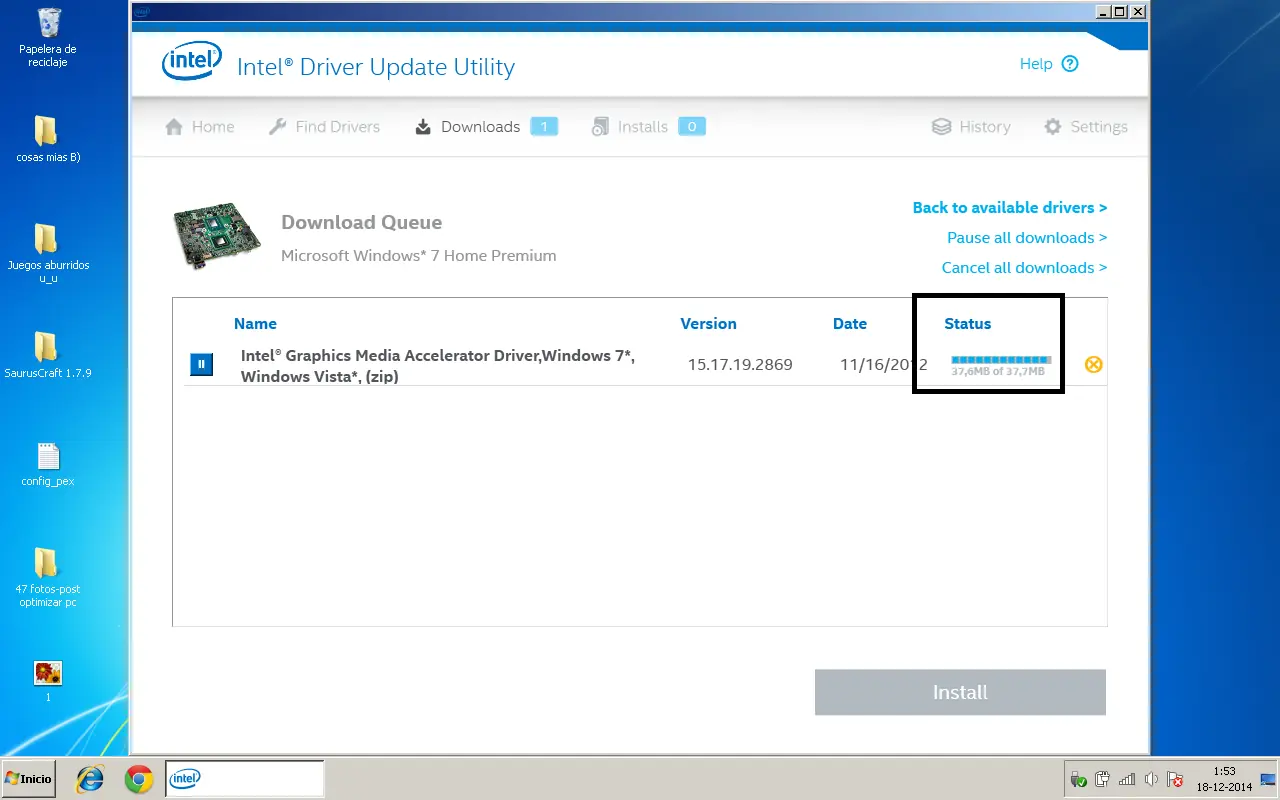
Task: Click the Install button
Action: (x=960, y=692)
